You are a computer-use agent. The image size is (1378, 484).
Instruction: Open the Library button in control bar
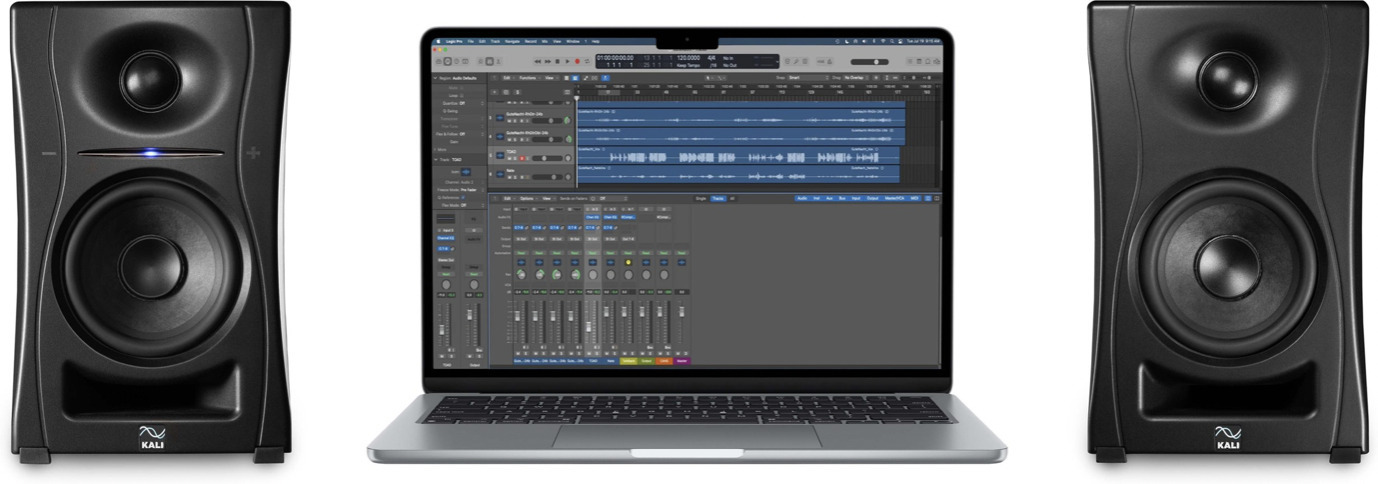pyautogui.click(x=438, y=61)
